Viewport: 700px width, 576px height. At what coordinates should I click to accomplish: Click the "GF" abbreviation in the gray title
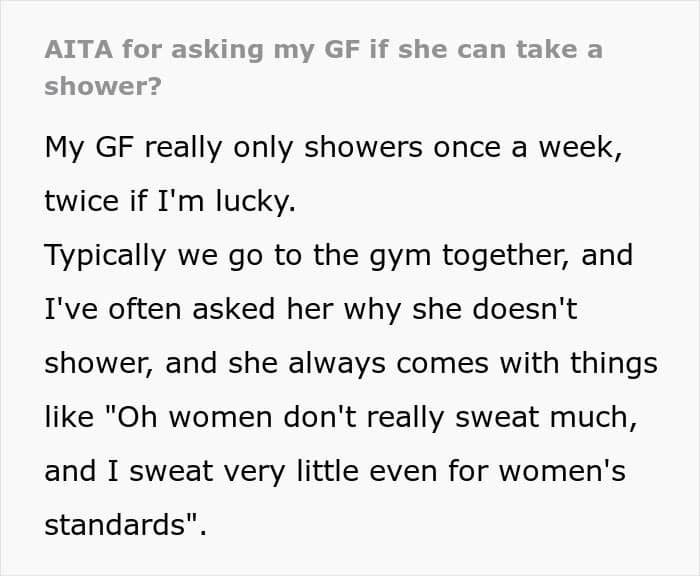point(342,49)
